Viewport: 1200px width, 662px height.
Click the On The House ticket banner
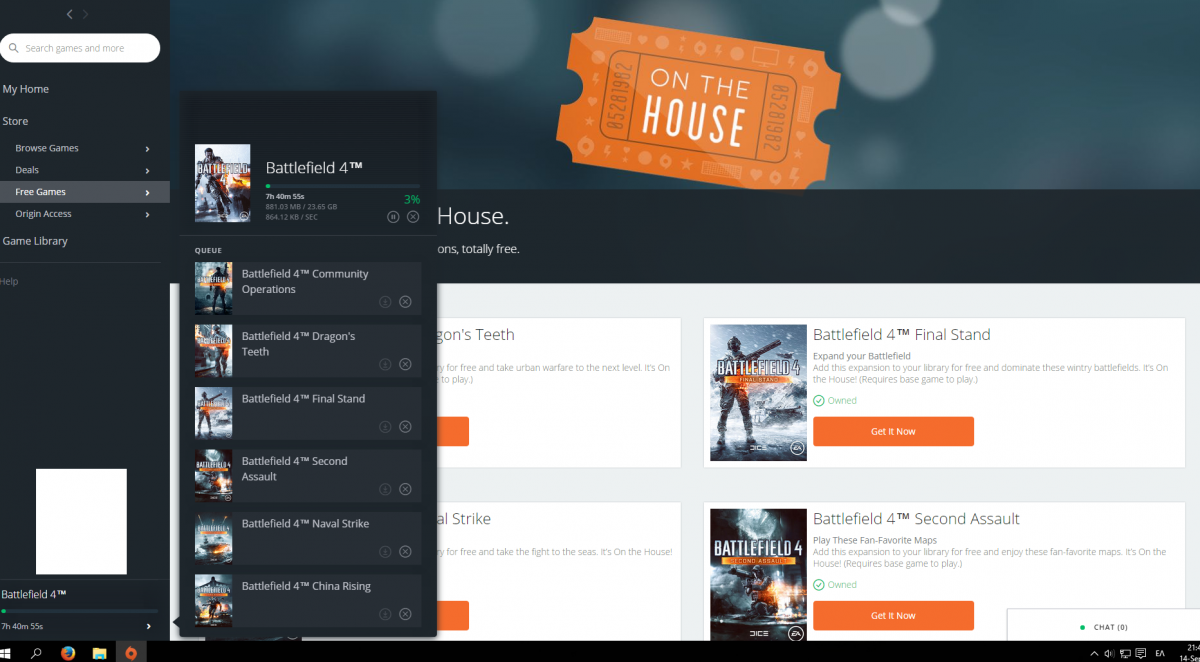tap(699, 102)
